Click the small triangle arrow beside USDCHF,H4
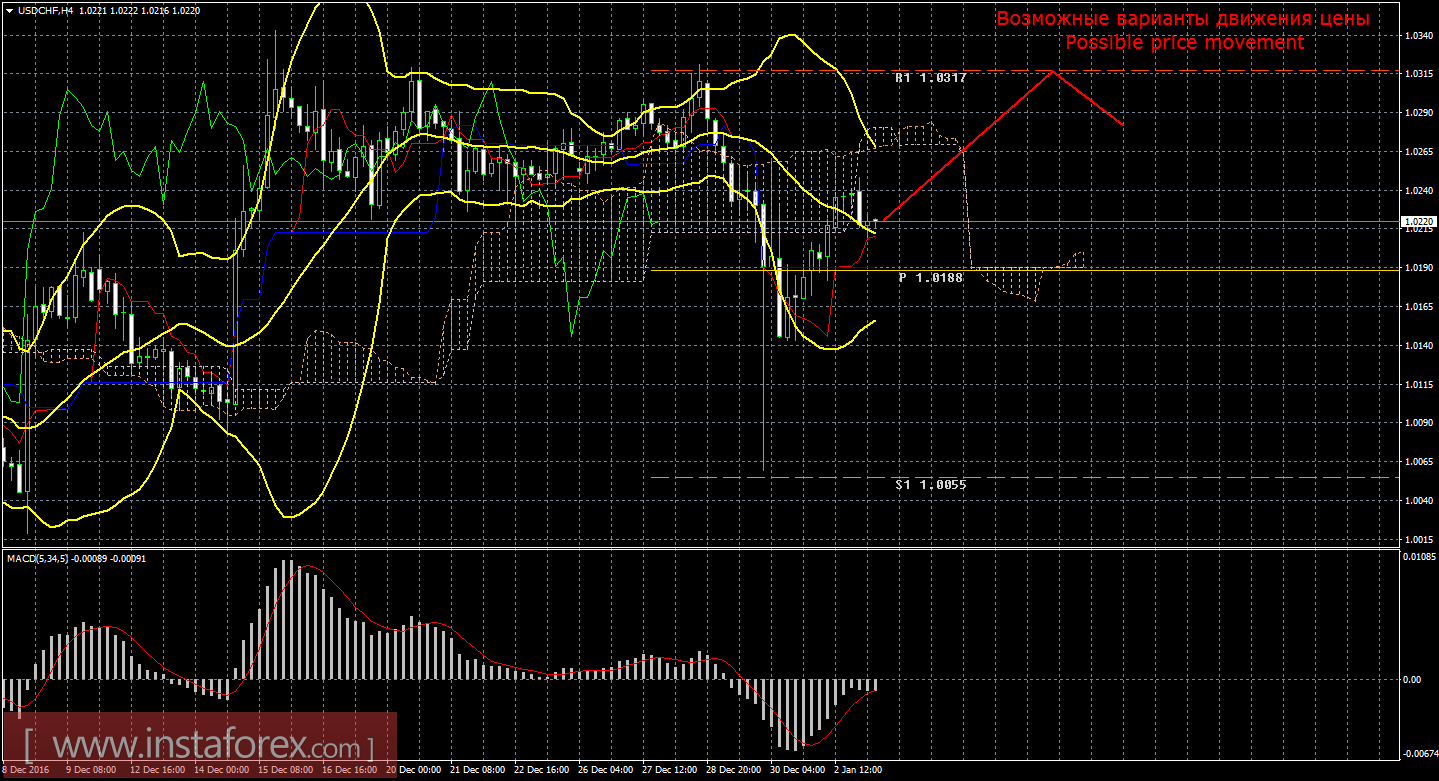This screenshot has height=781, width=1439. point(10,9)
